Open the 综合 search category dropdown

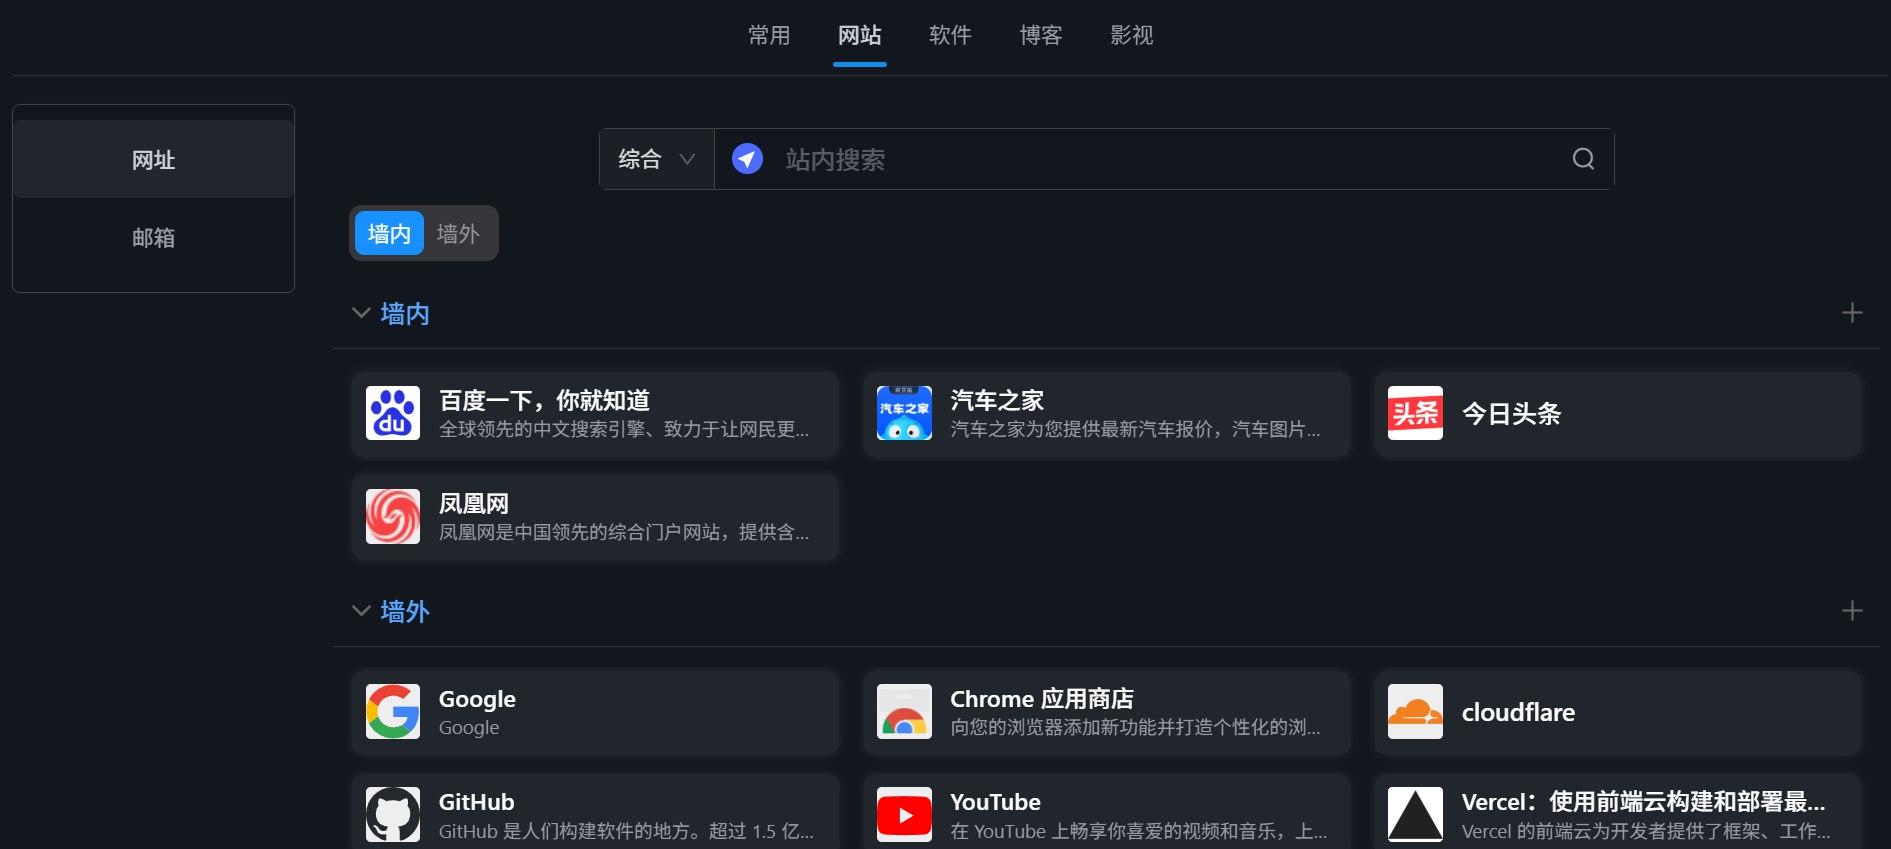coord(657,159)
